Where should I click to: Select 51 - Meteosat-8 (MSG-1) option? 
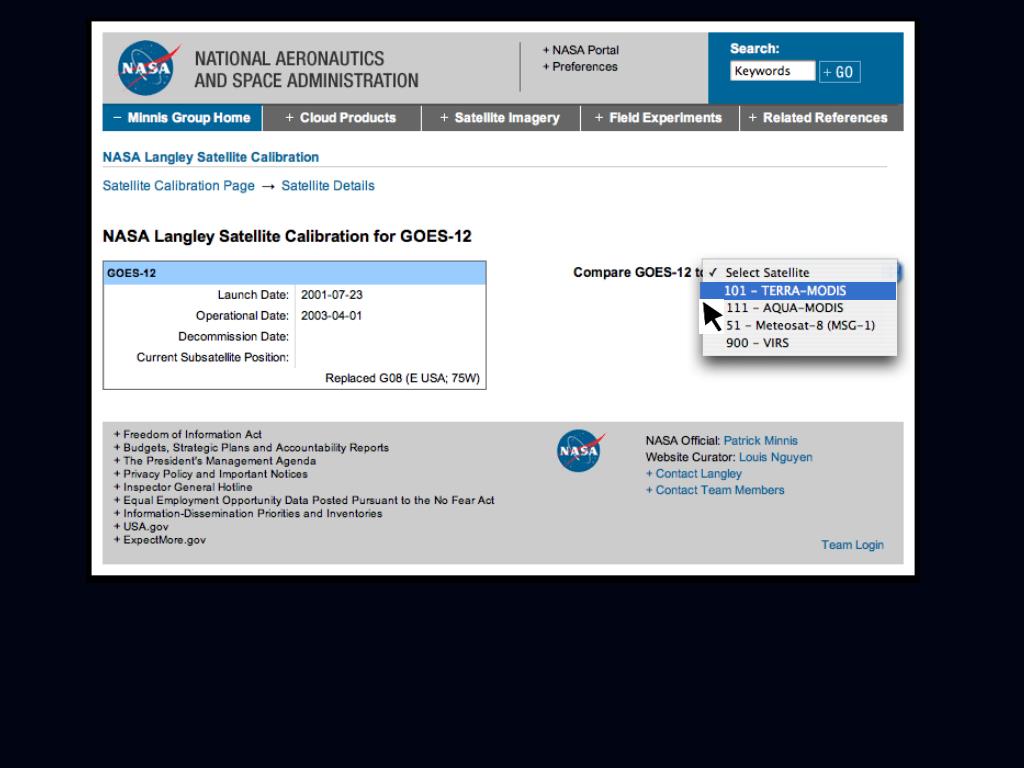pyautogui.click(x=799, y=325)
